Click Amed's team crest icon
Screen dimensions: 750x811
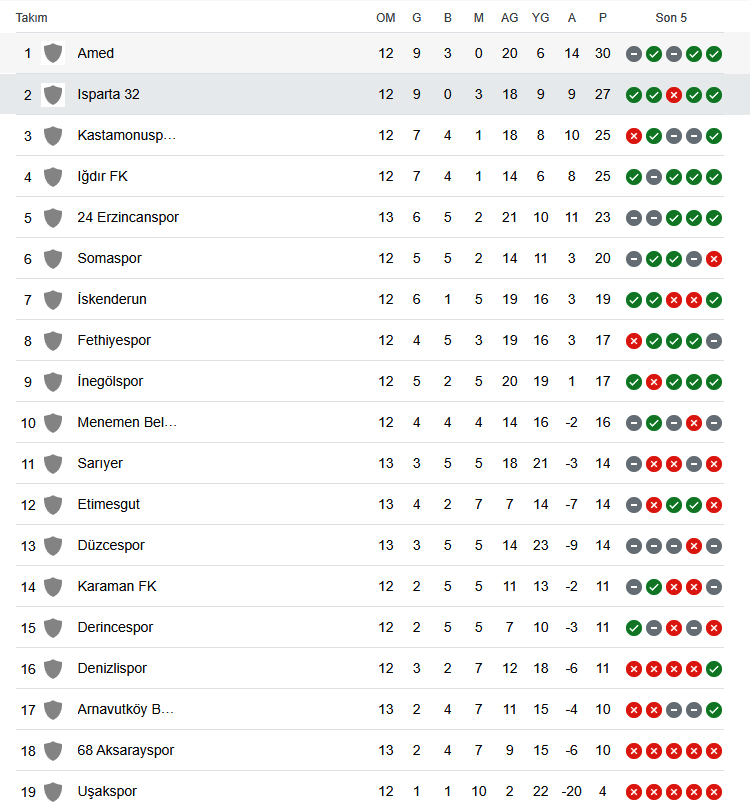point(53,53)
